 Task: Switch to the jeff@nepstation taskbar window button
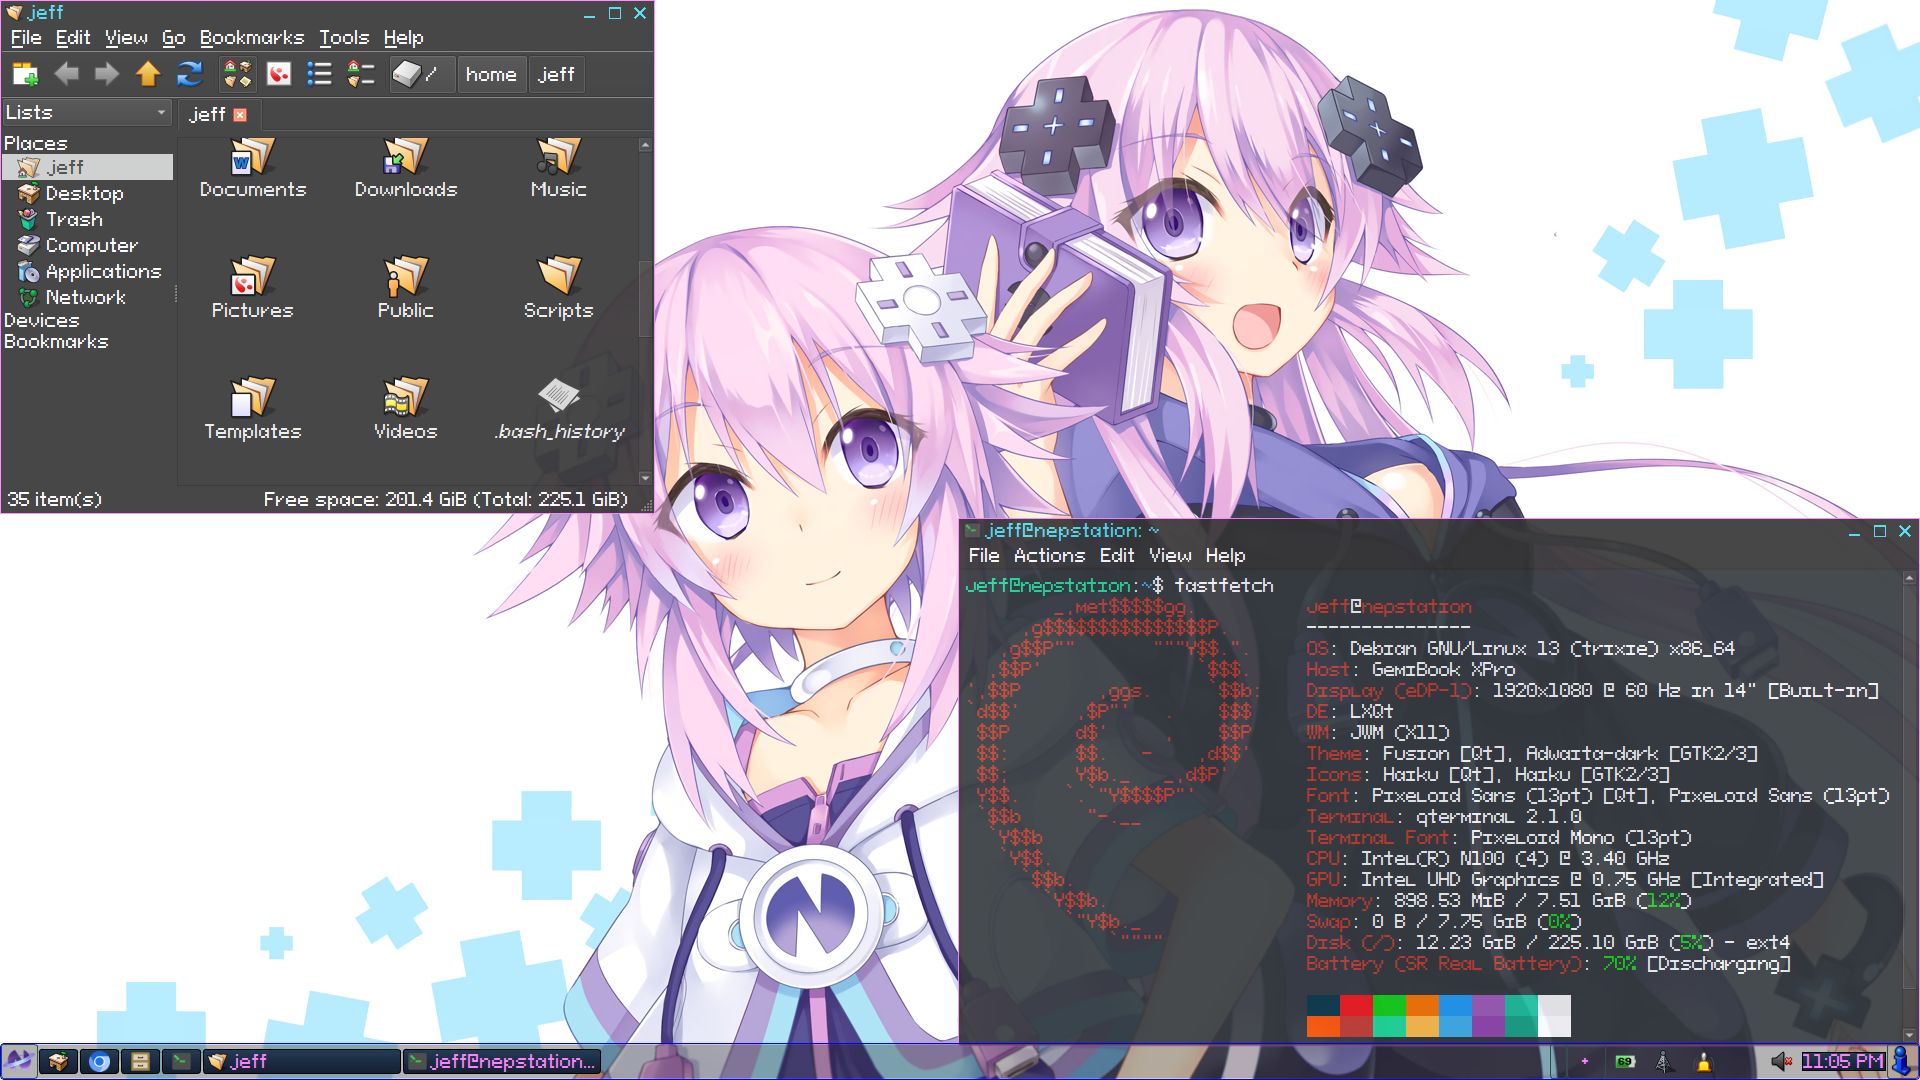tap(502, 1062)
